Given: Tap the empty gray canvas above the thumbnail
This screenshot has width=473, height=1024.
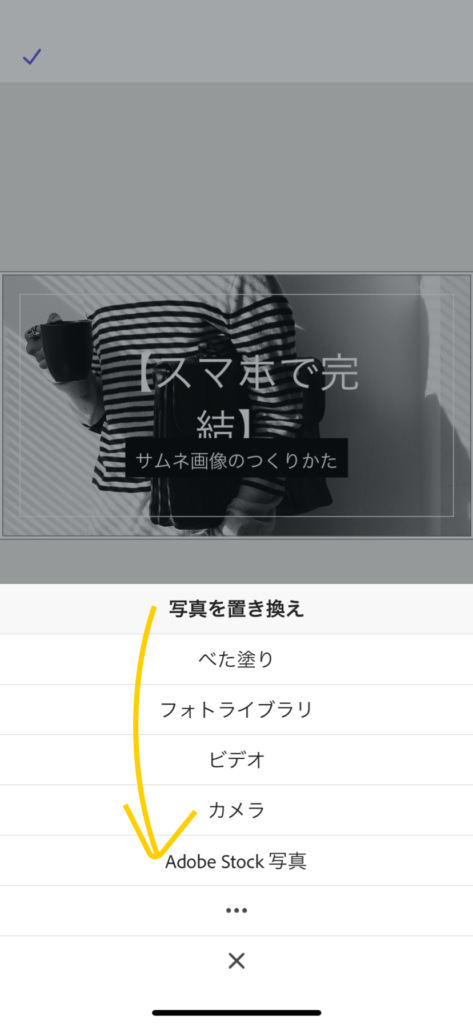Looking at the screenshot, I should click(236, 176).
